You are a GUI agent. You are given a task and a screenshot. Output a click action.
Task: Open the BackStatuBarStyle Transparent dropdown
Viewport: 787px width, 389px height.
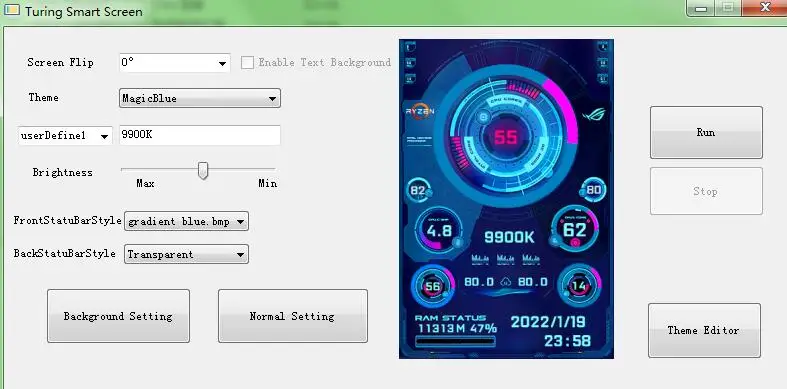[x=186, y=254]
